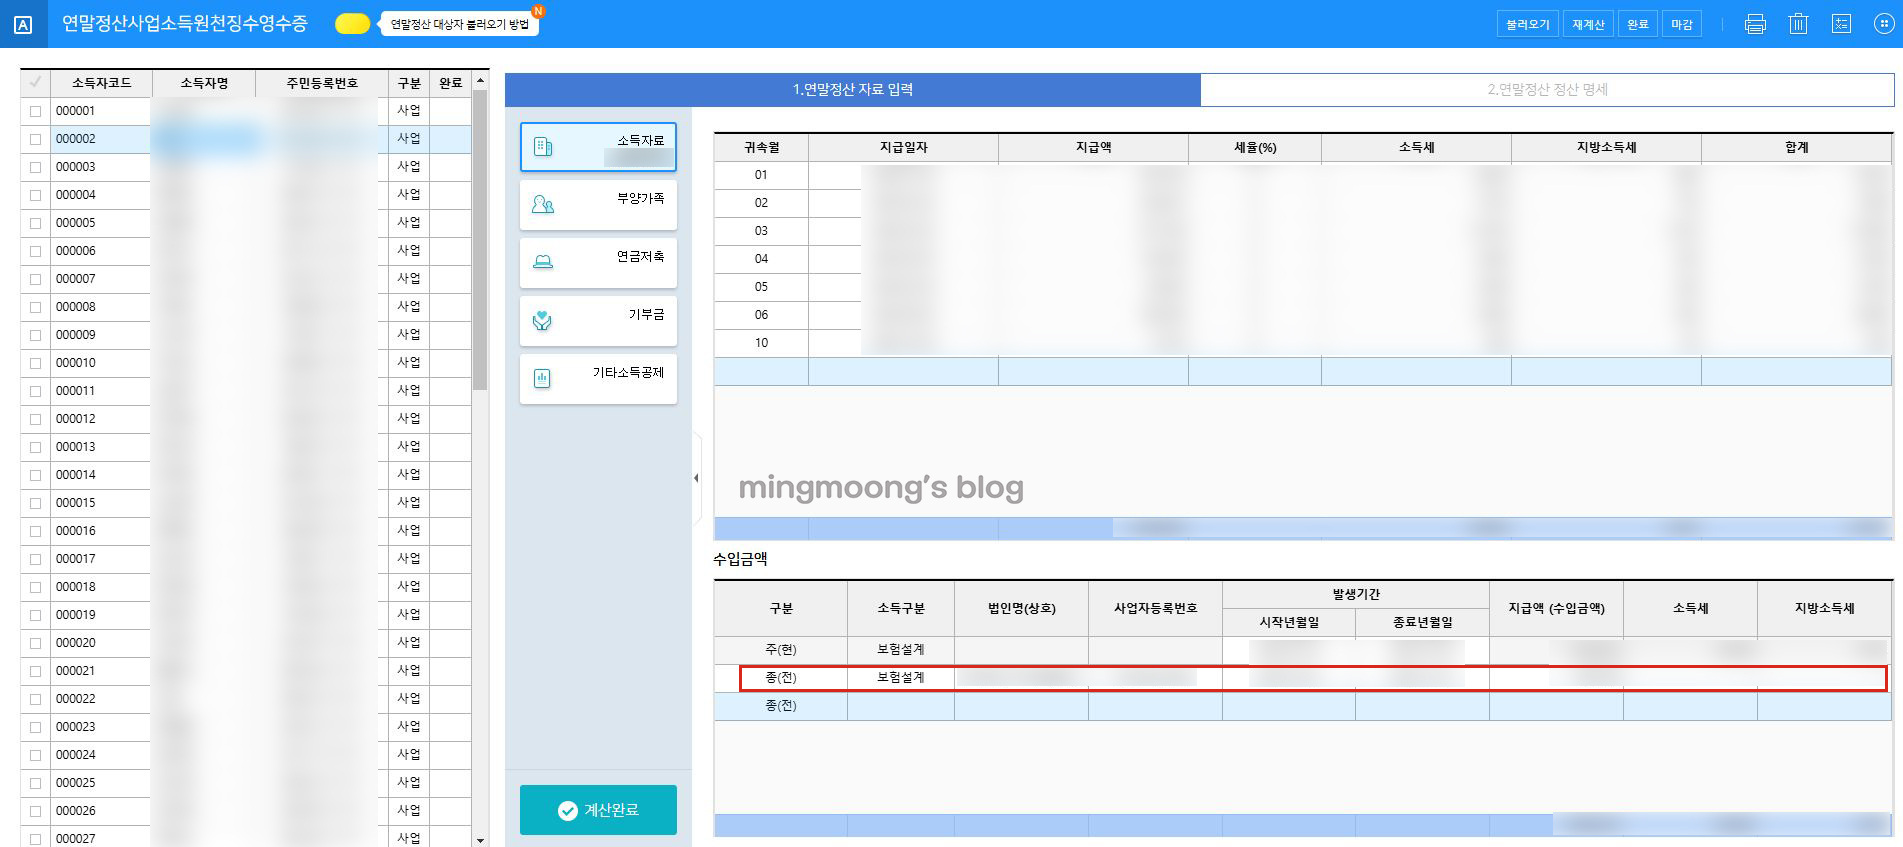Click the checkmark icon in 계산완료

pyautogui.click(x=567, y=810)
